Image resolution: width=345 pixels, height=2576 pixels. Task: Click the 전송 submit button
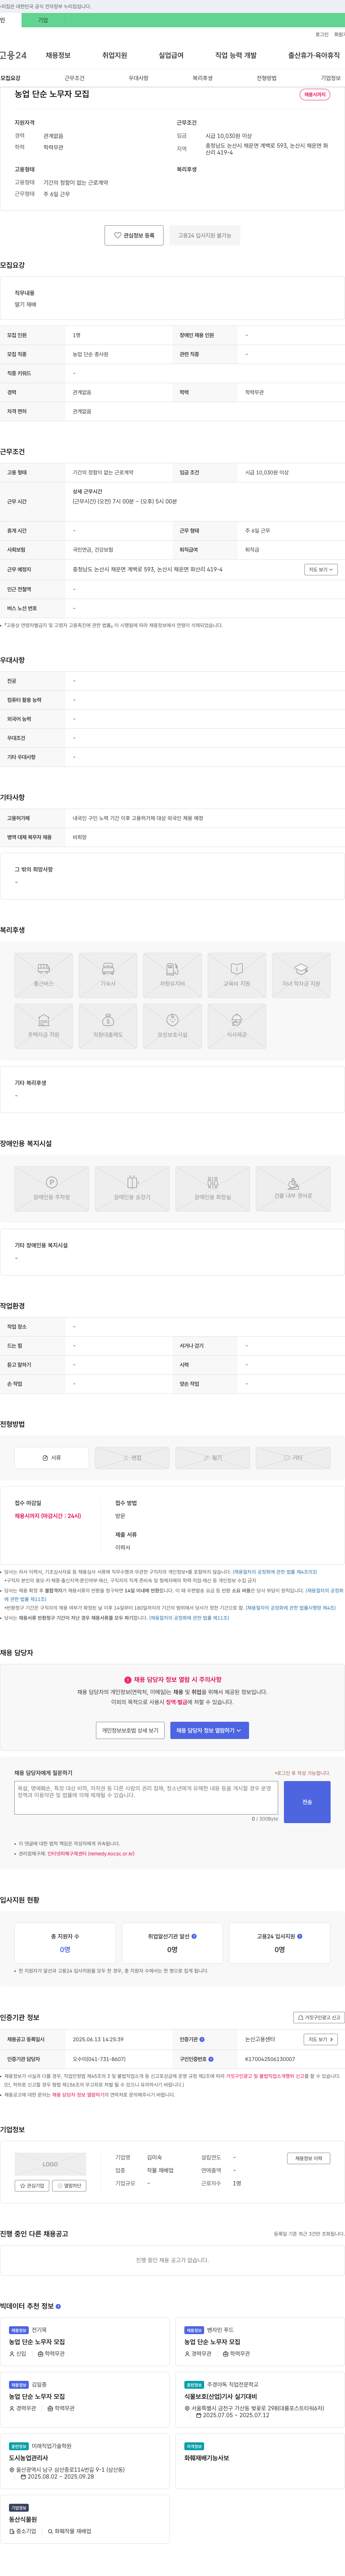click(307, 1802)
